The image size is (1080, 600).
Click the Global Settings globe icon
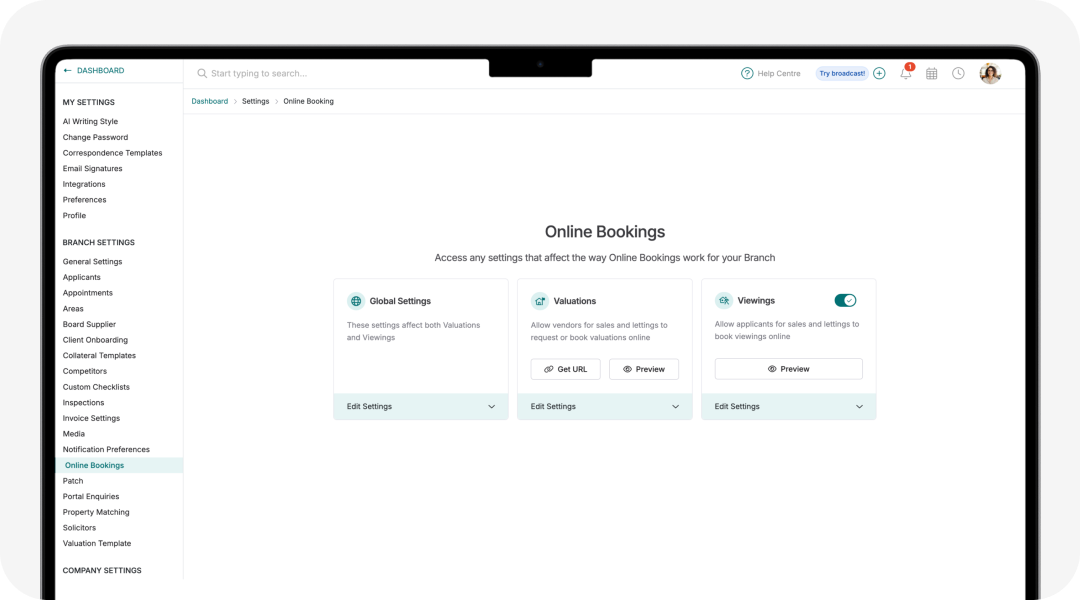pos(355,301)
